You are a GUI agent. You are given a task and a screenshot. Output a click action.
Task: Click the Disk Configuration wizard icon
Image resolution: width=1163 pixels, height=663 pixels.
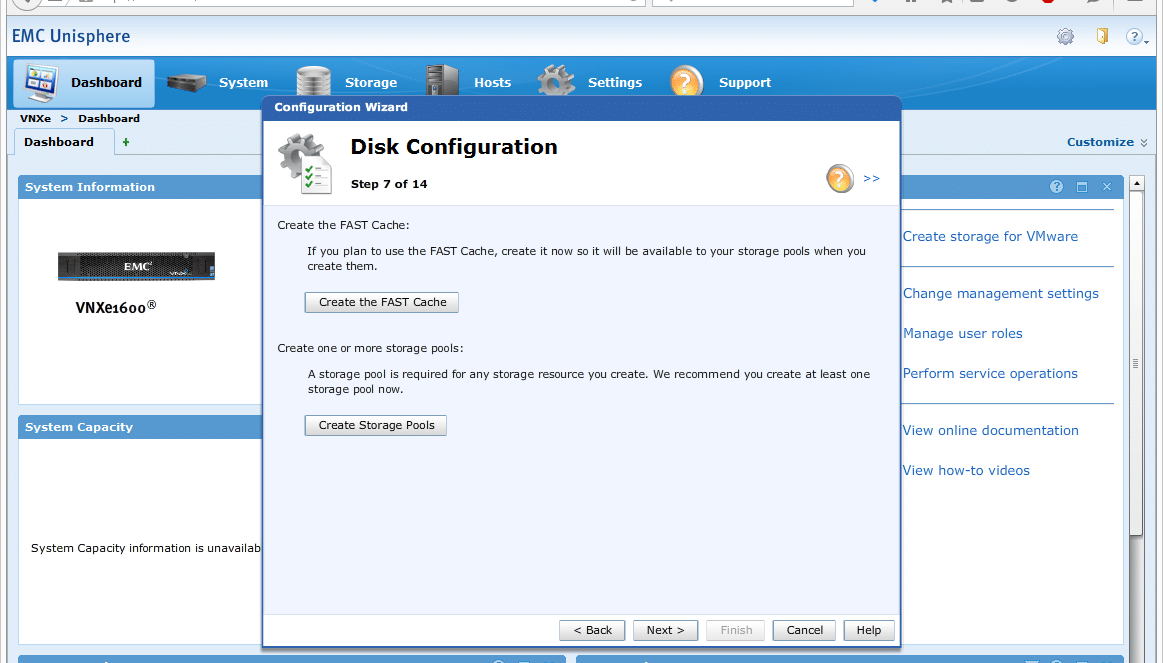[x=305, y=164]
